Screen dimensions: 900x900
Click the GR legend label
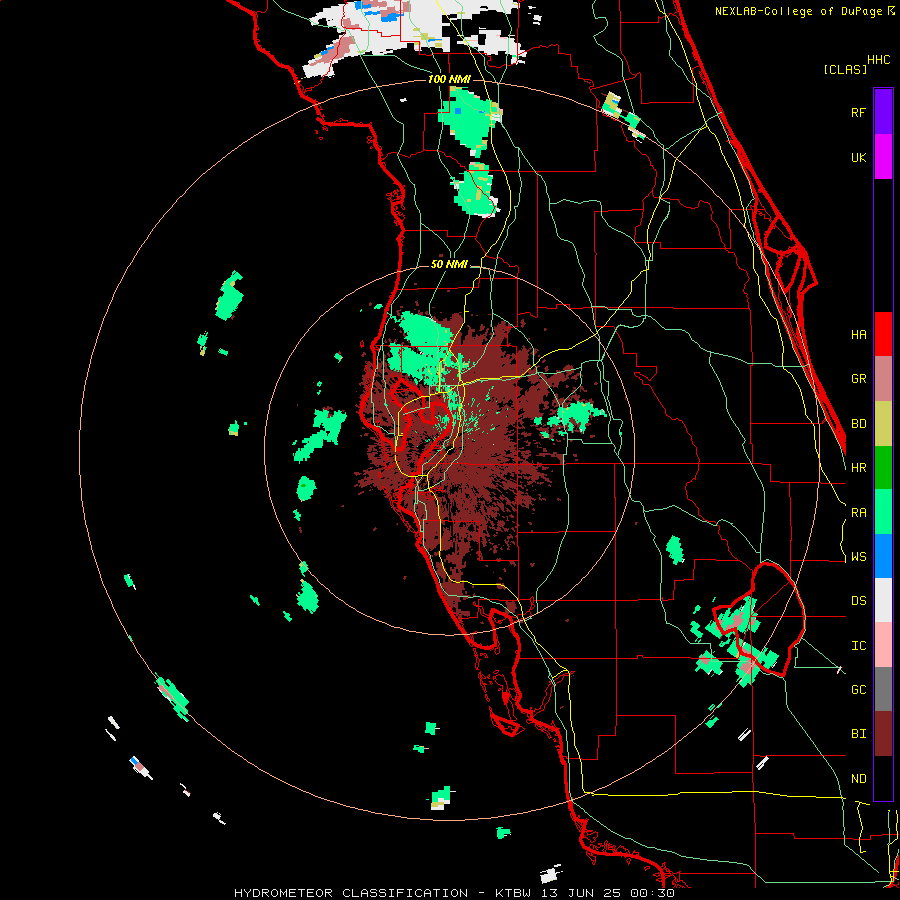[x=858, y=379]
